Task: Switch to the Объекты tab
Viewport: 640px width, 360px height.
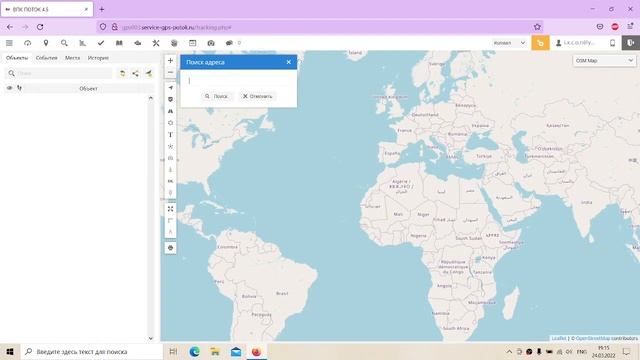Action: [17, 58]
